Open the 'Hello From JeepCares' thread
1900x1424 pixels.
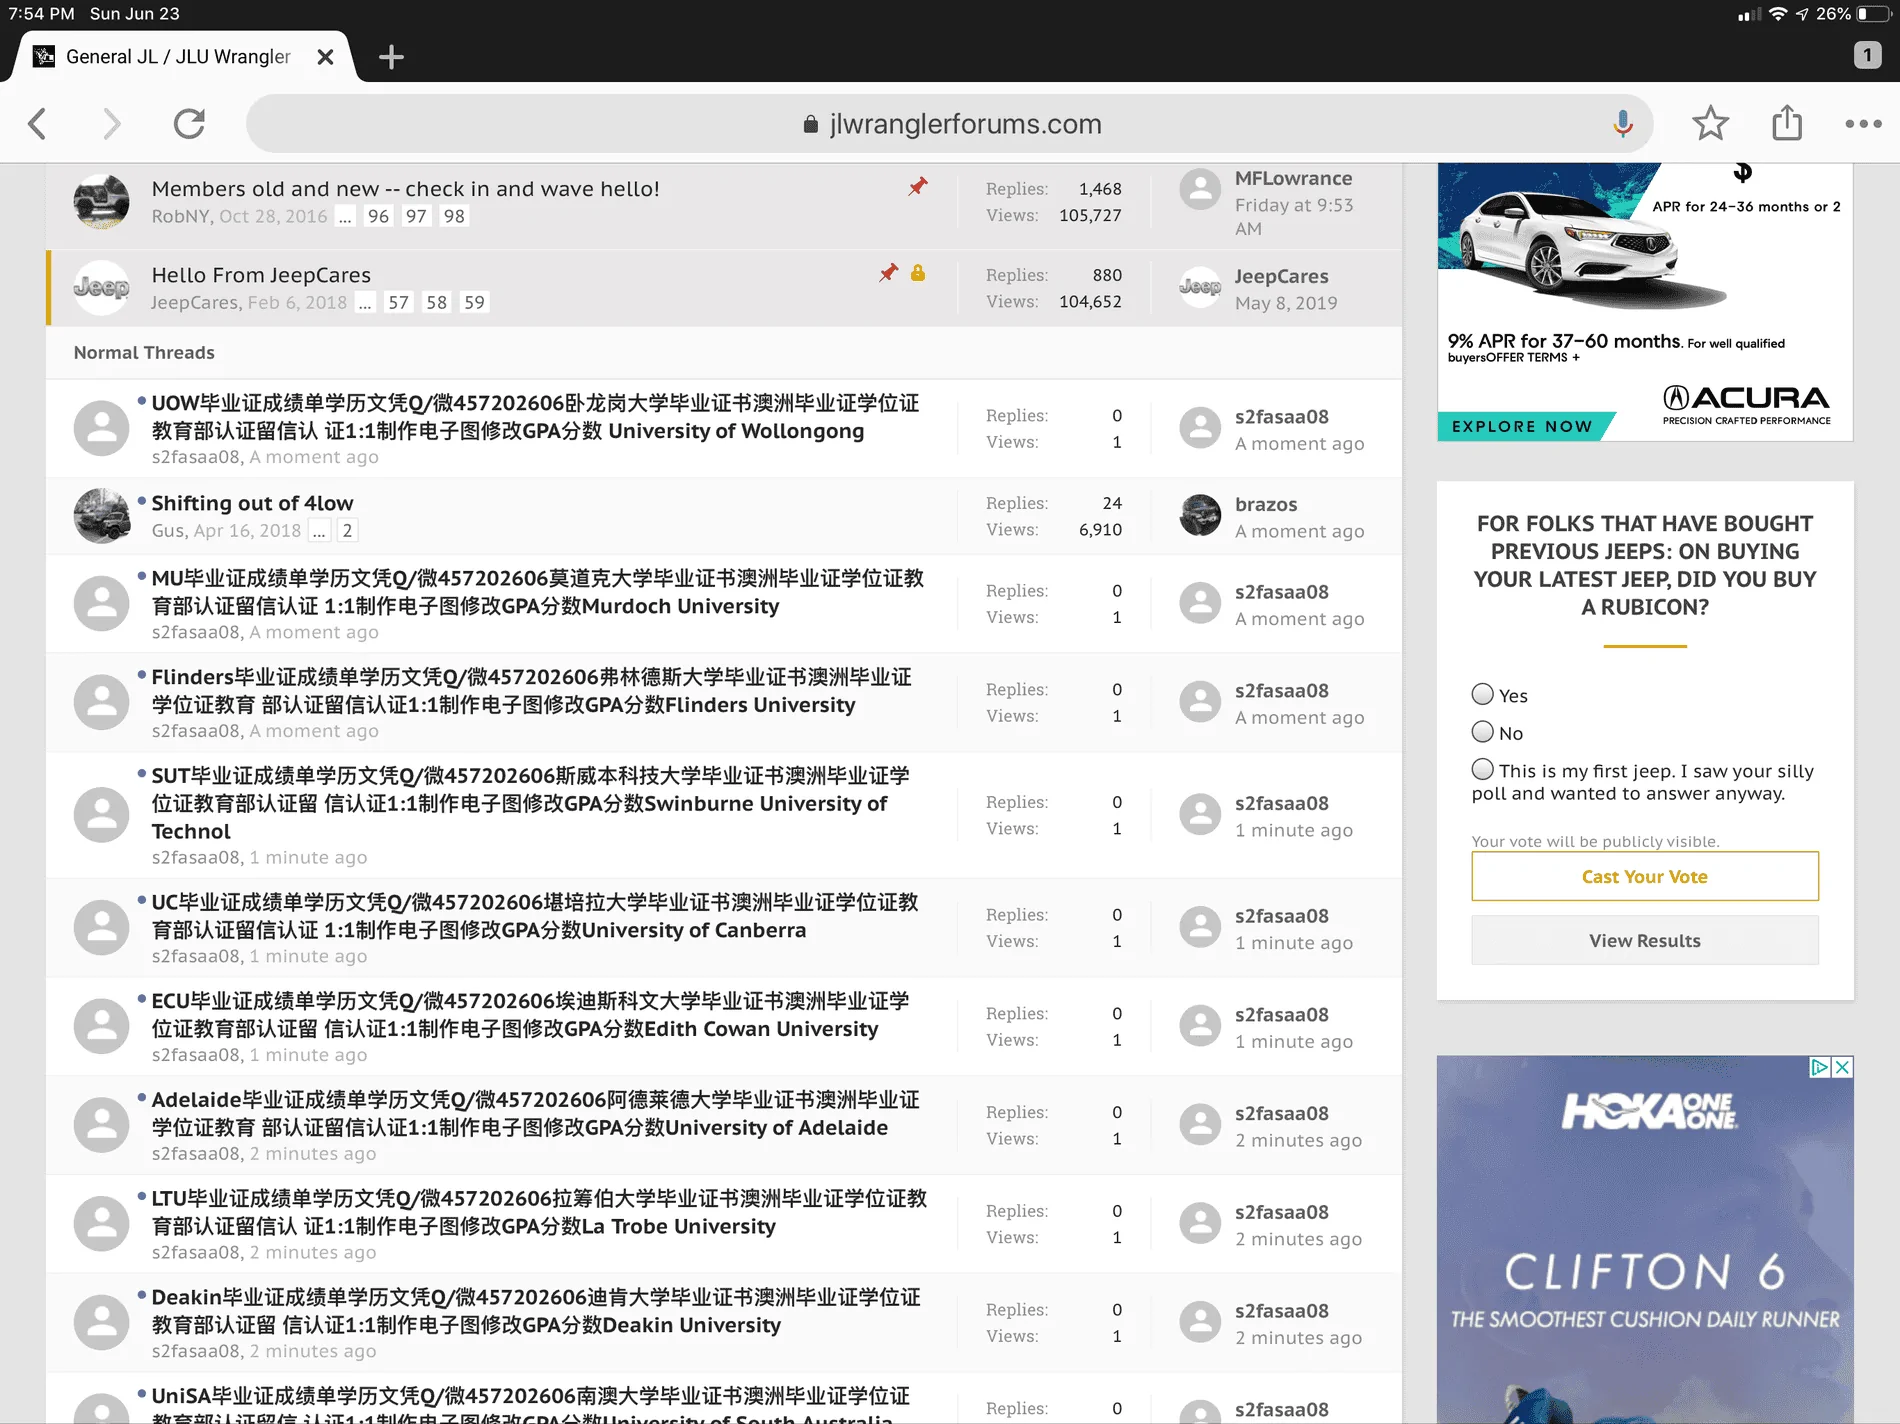[x=261, y=275]
